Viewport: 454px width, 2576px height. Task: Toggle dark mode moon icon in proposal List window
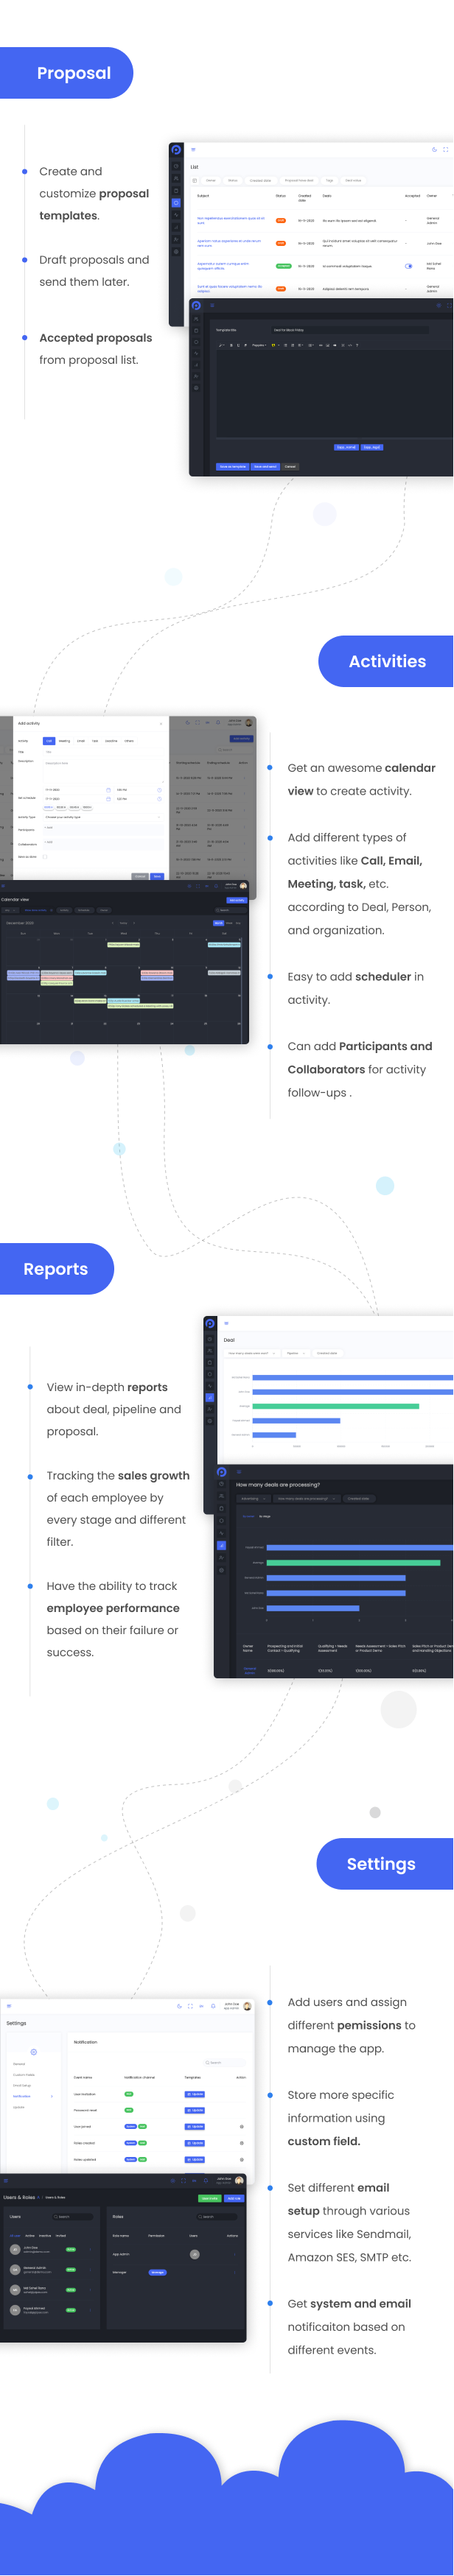(434, 149)
